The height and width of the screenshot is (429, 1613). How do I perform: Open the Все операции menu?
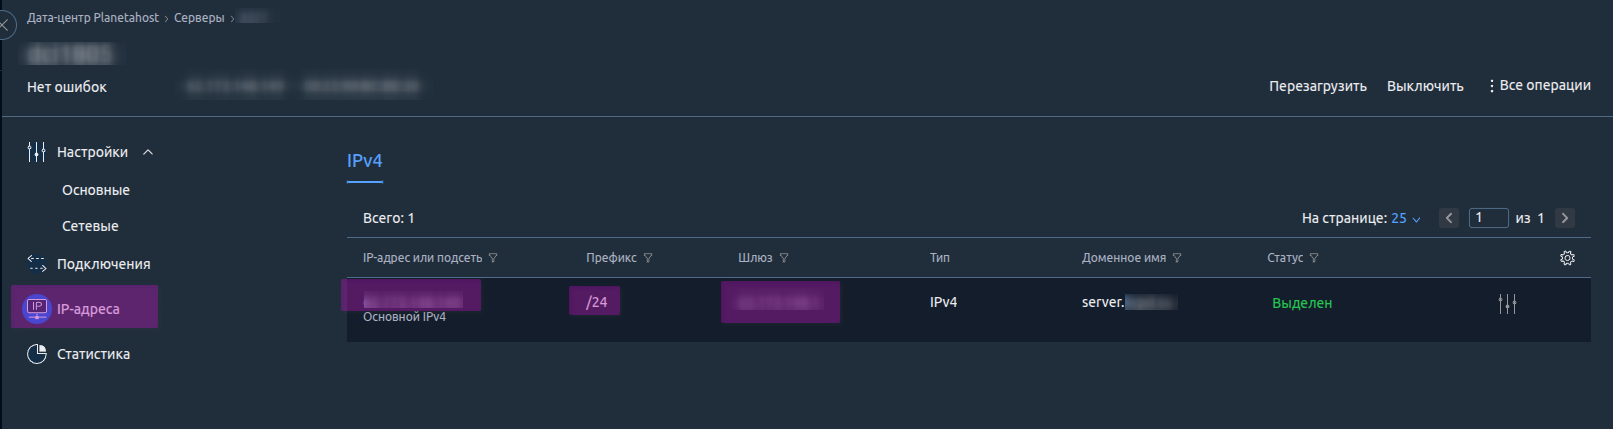[x=1539, y=86]
